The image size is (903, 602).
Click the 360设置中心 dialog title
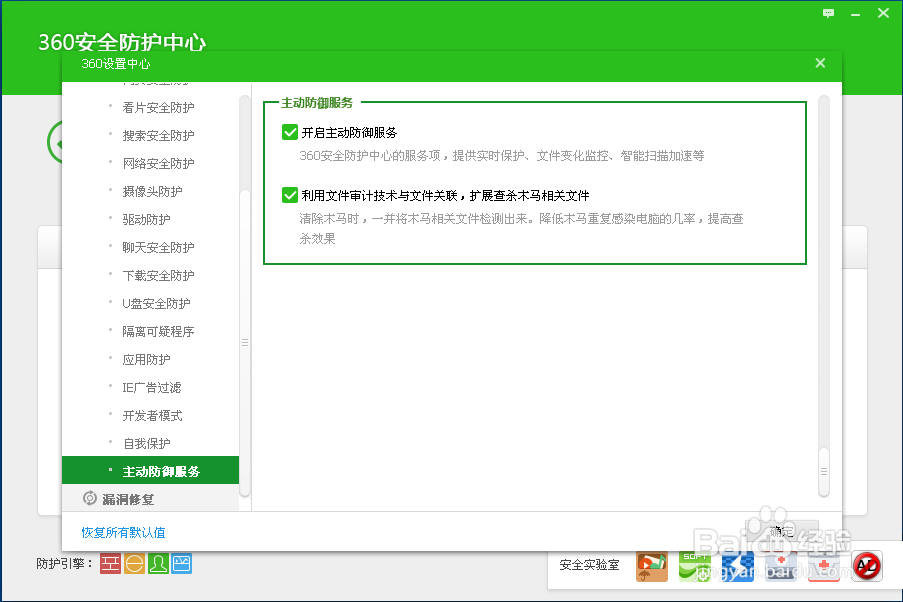pyautogui.click(x=115, y=63)
